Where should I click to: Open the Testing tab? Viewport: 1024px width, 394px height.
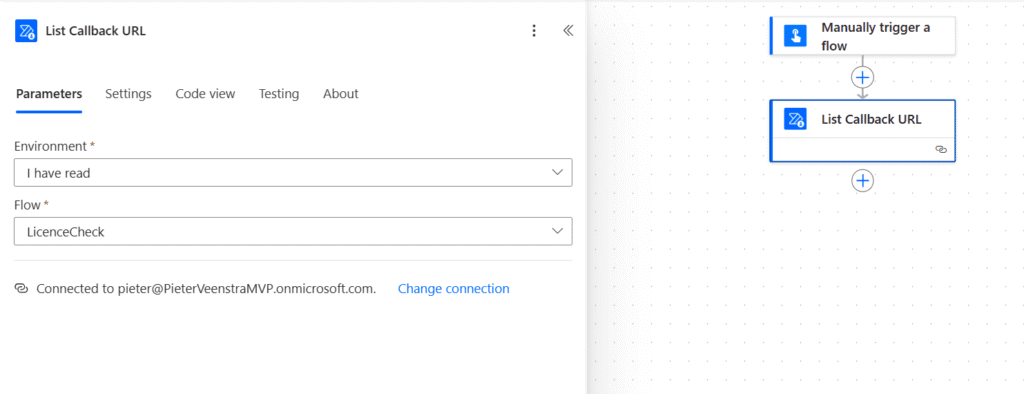[279, 94]
